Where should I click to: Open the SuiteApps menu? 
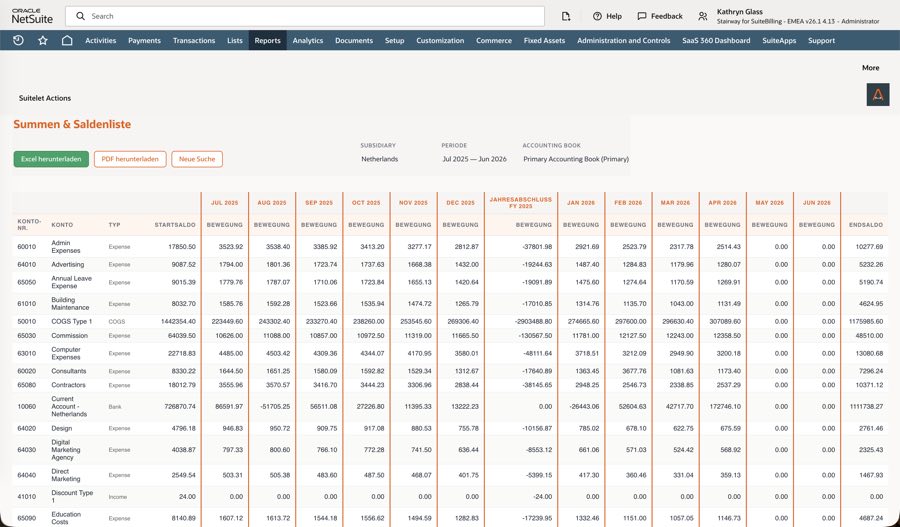(x=779, y=41)
